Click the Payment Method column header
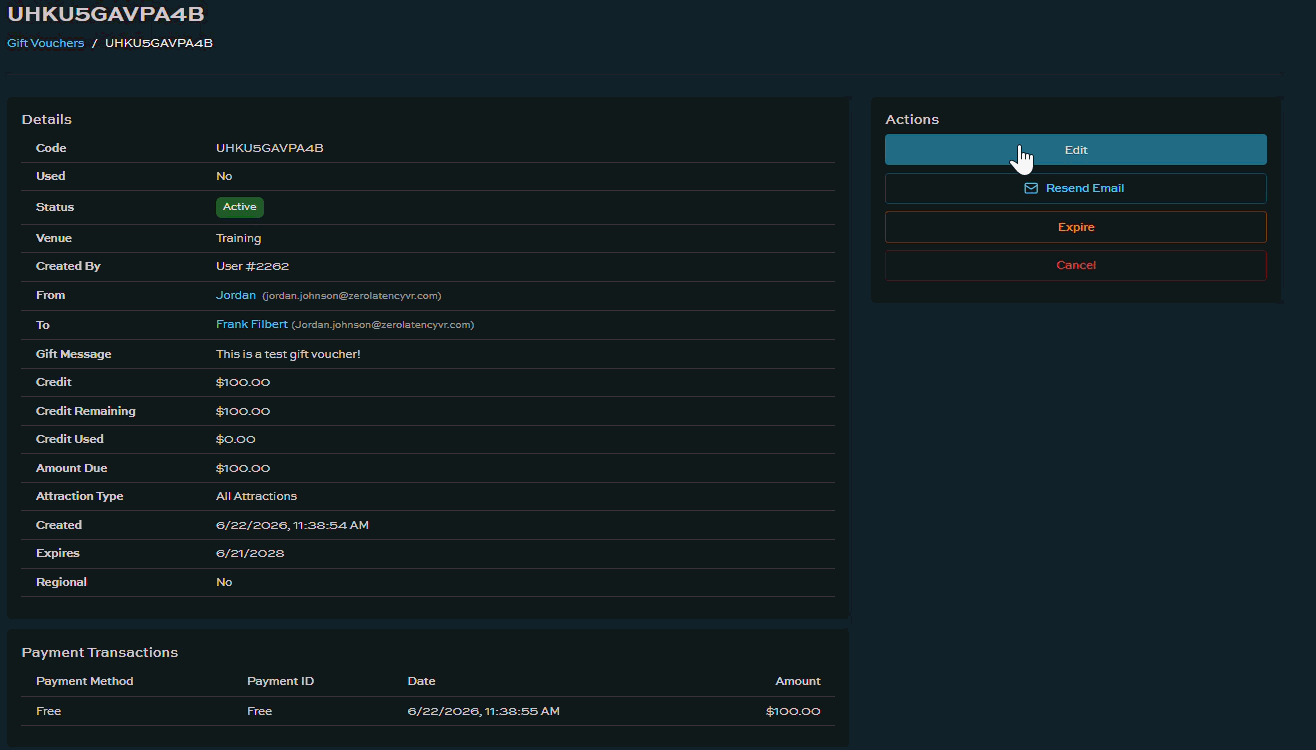The image size is (1316, 750). coord(85,681)
